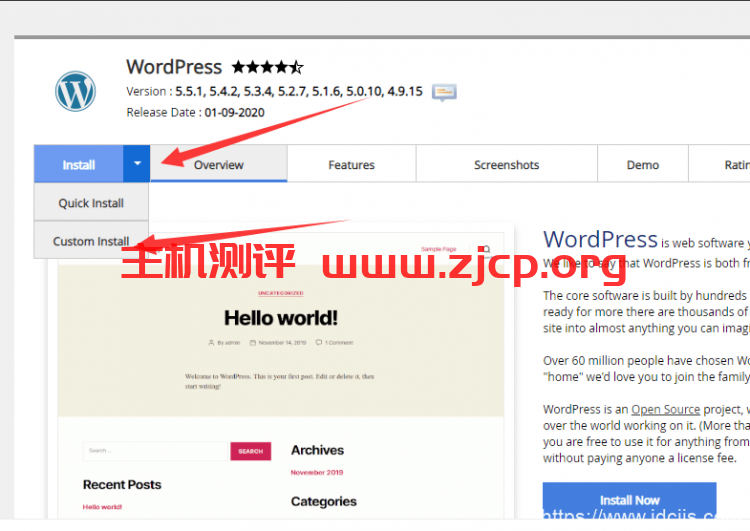Image resolution: width=750 pixels, height=531 pixels.
Task: Click November 2019 under Archives
Action: (x=317, y=472)
